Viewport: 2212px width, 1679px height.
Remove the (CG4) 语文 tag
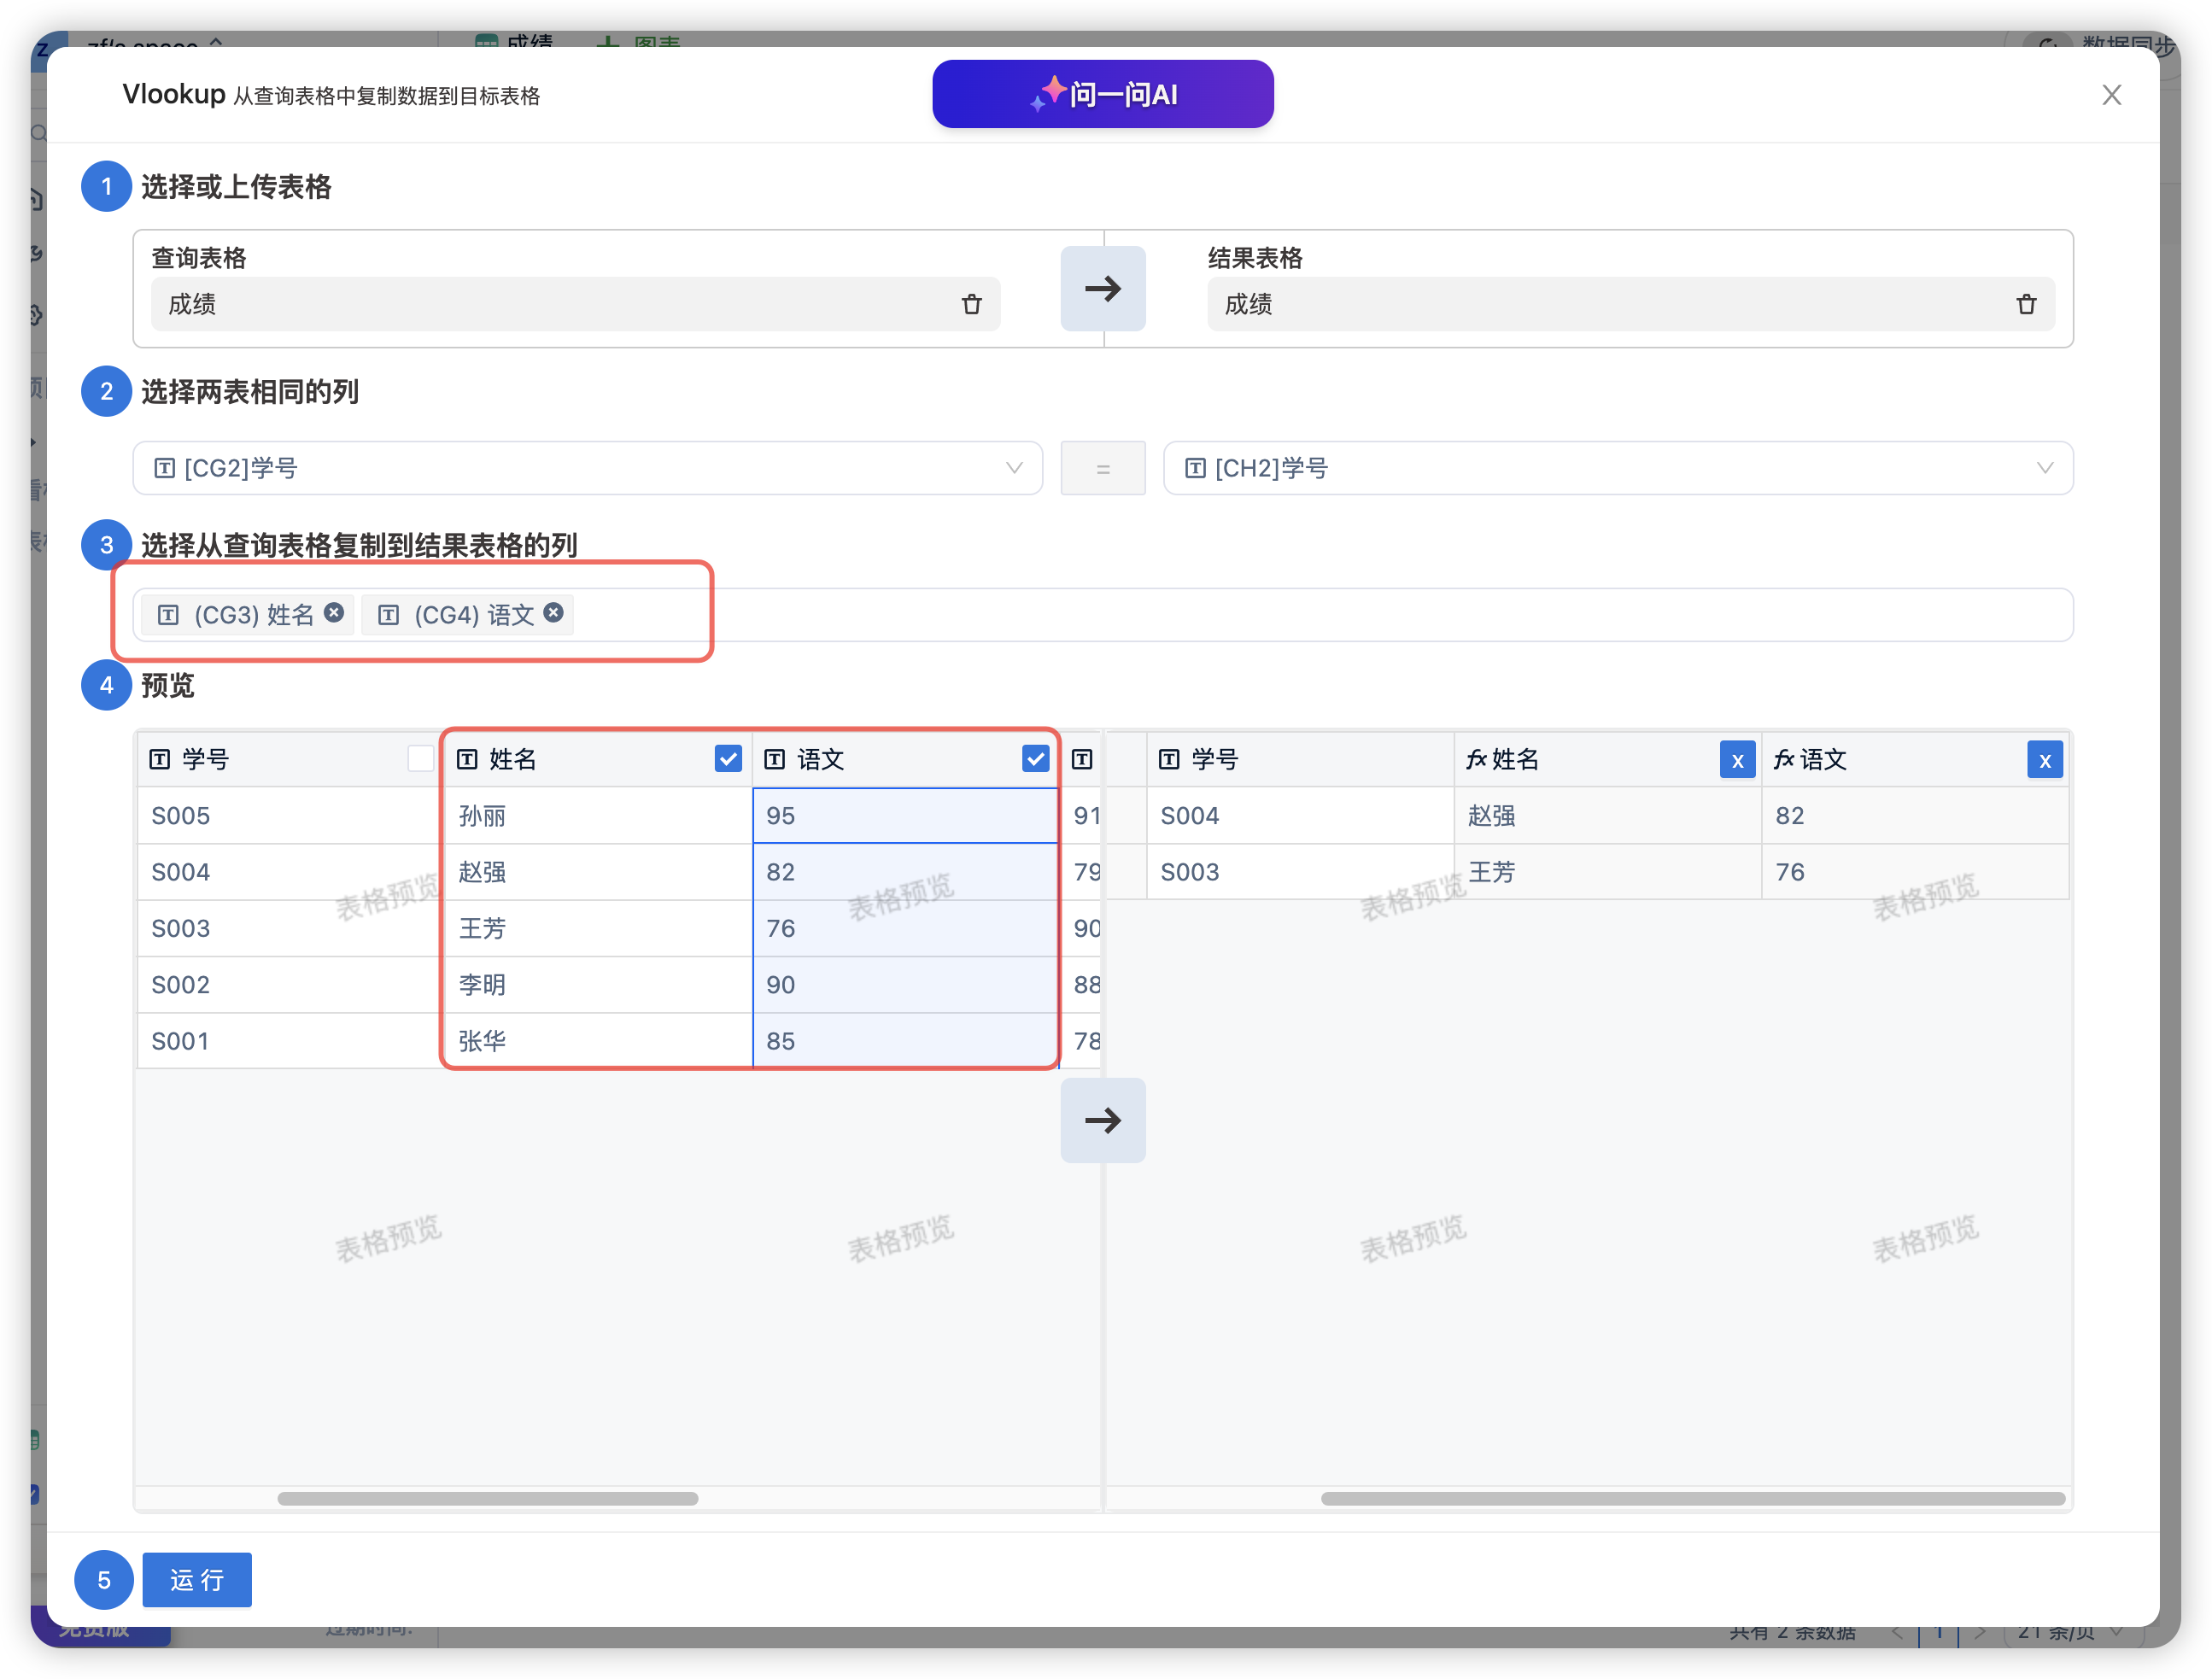coord(553,612)
